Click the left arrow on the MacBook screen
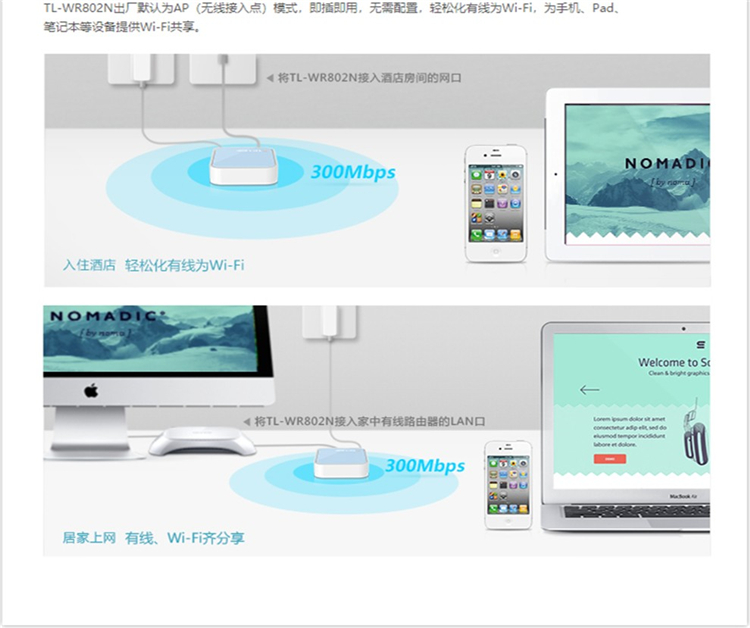Image resolution: width=750 pixels, height=628 pixels. pos(589,390)
